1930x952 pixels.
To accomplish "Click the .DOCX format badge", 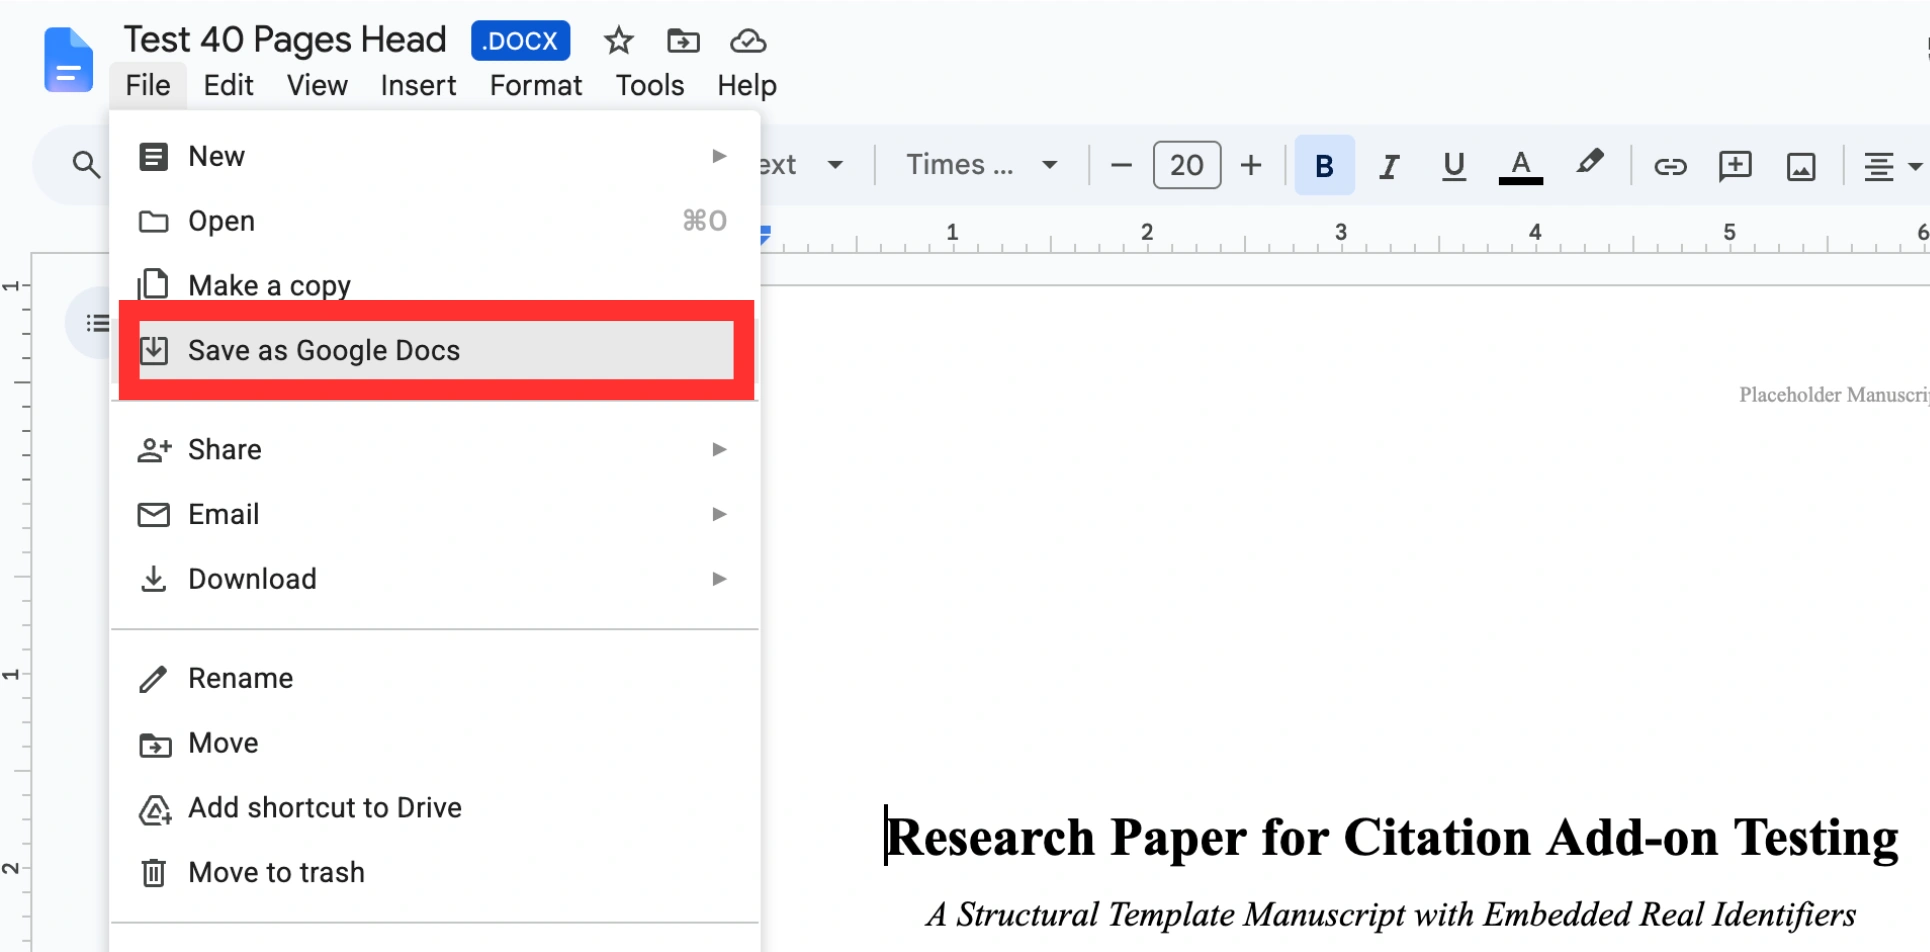I will [x=520, y=41].
